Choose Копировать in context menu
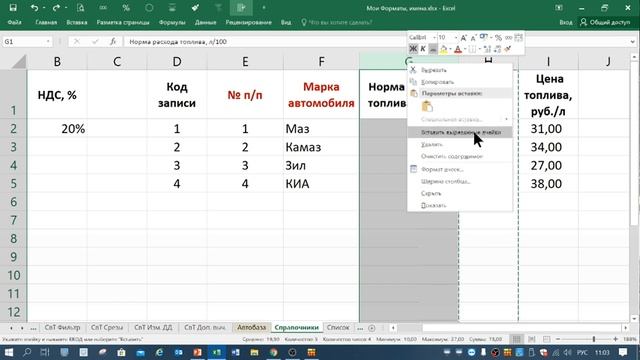This screenshot has width=640, height=360. [437, 82]
